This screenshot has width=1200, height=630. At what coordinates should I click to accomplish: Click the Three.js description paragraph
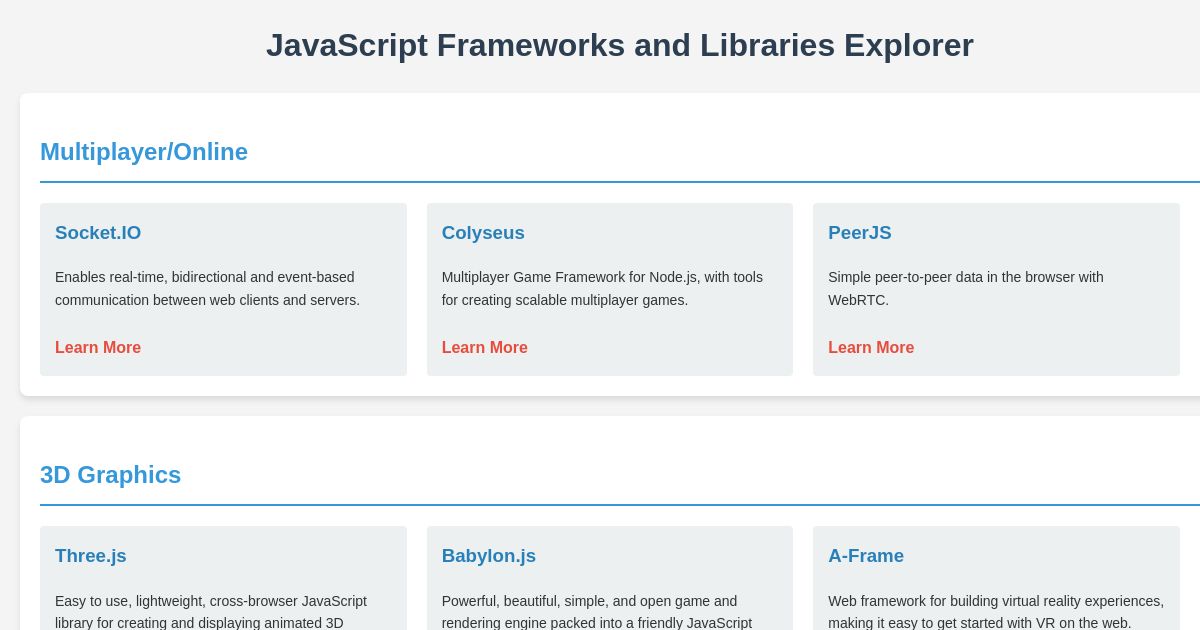click(211, 611)
